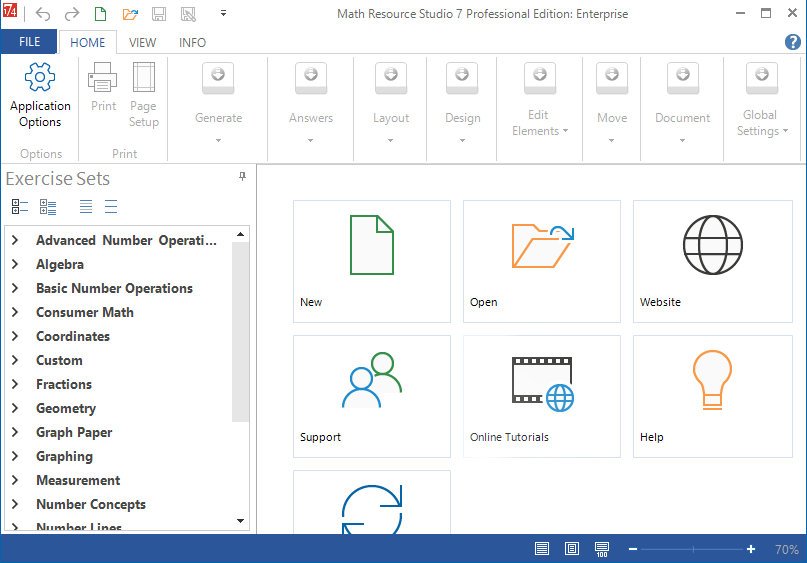Click scroll down arrow in Exercise Sets list
This screenshot has width=807, height=563.
240,521
